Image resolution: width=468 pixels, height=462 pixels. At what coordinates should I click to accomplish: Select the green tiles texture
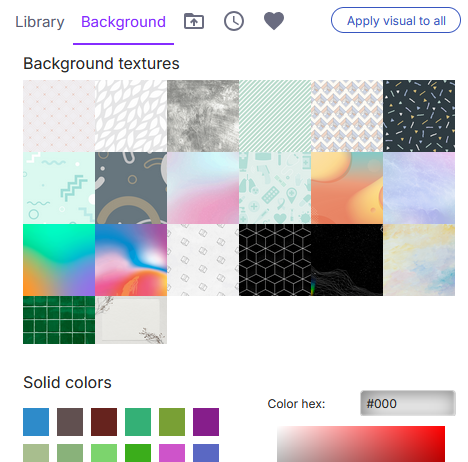[59, 320]
